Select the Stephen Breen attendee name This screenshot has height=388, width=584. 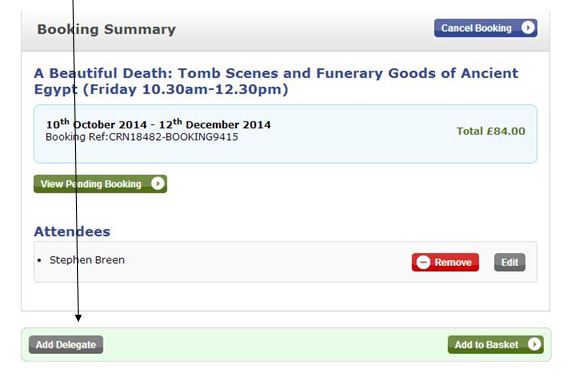coord(87,260)
